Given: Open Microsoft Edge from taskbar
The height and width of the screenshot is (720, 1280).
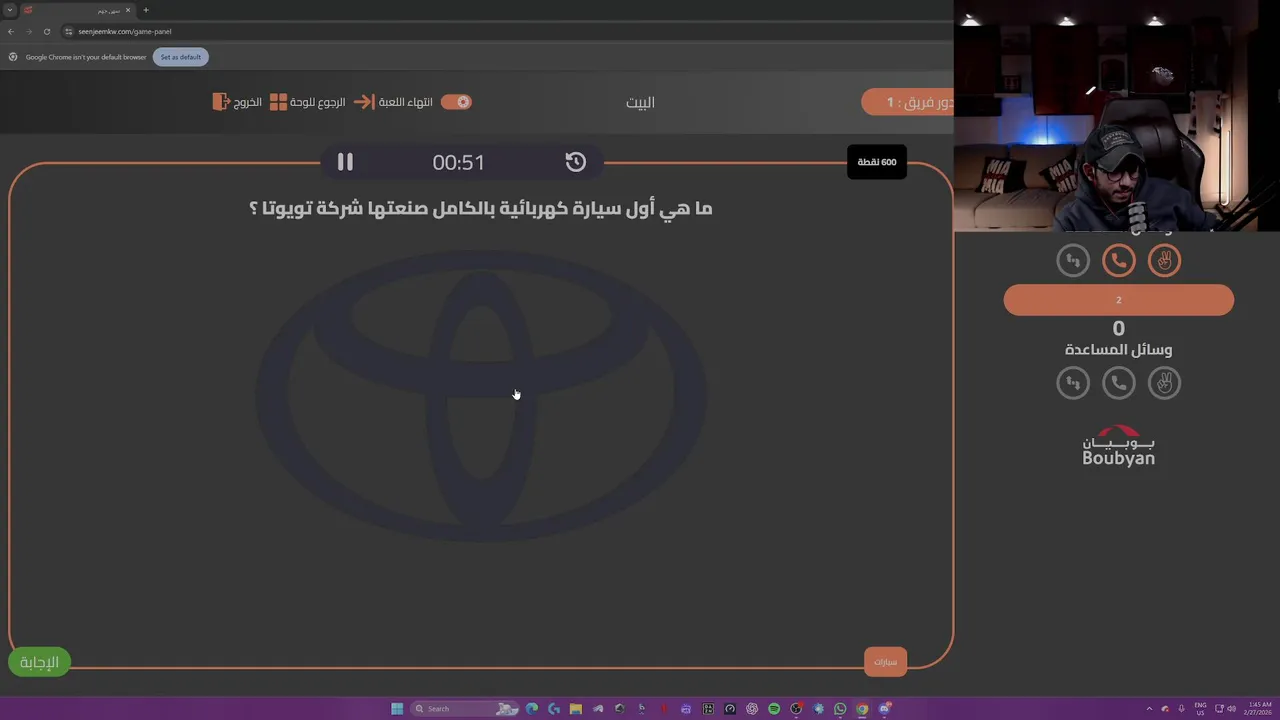Looking at the screenshot, I should (532, 709).
